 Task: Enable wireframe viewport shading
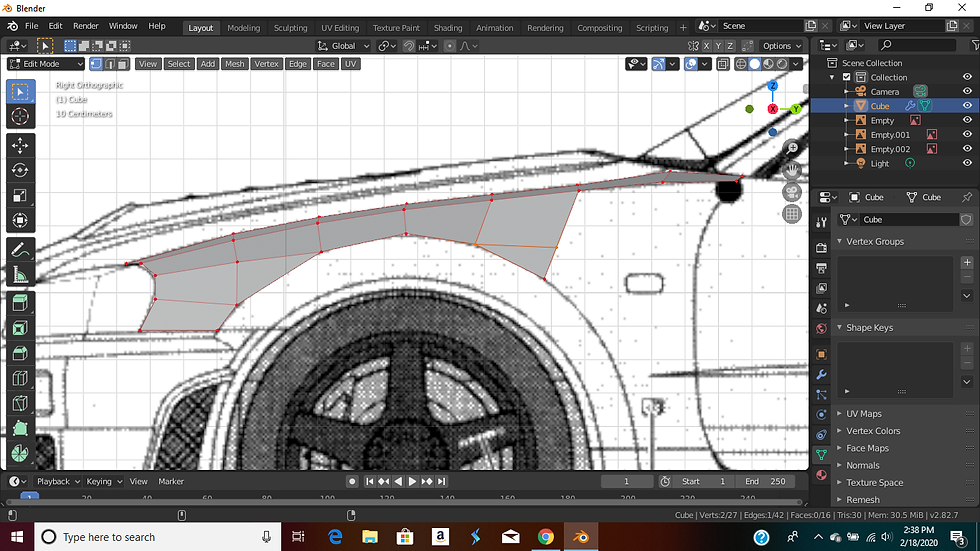(741, 64)
